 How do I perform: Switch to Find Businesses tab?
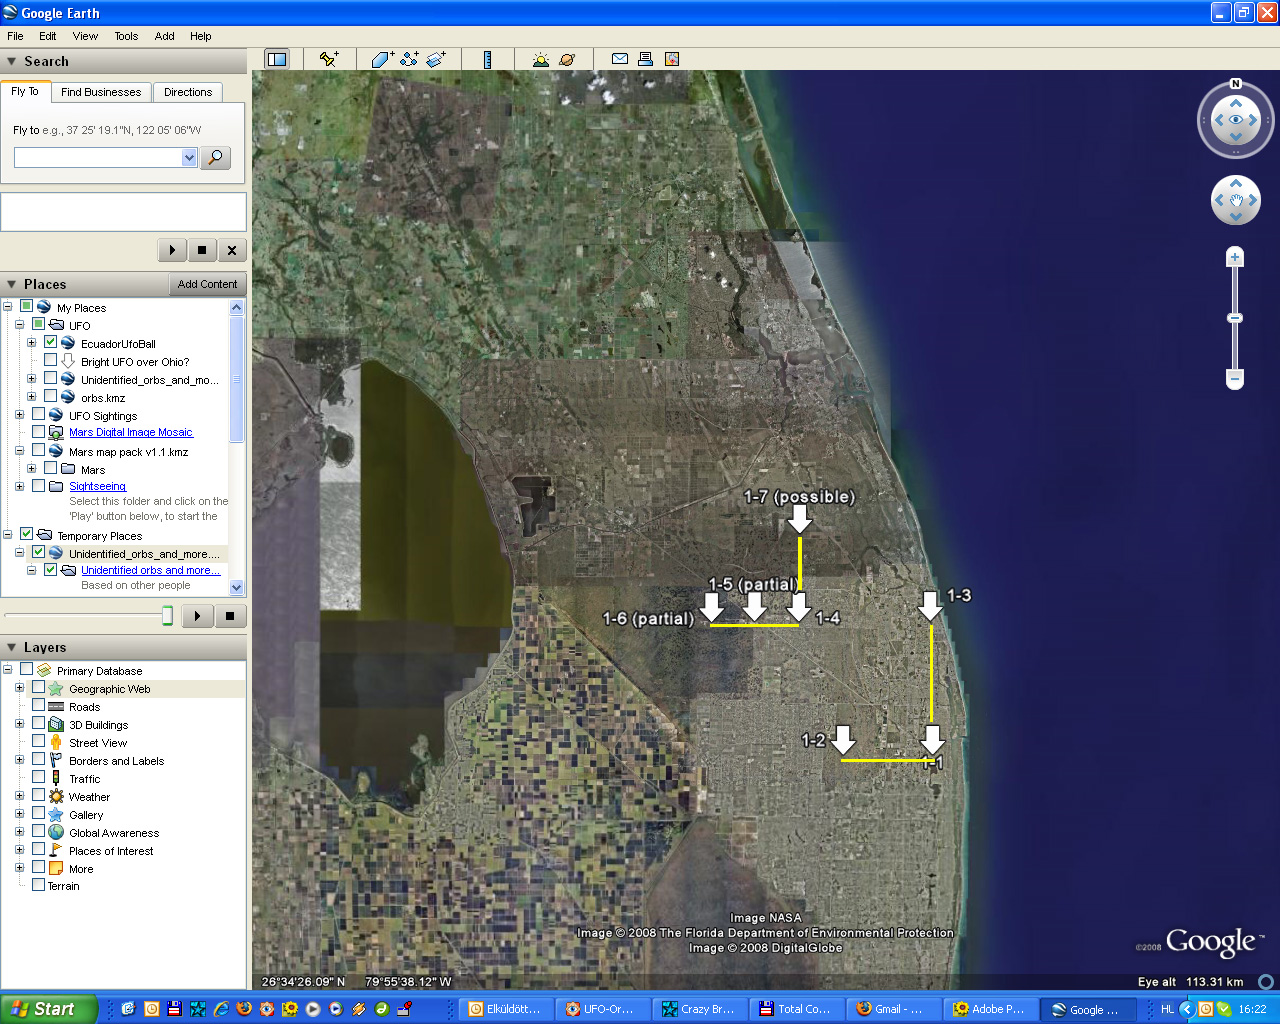click(101, 92)
